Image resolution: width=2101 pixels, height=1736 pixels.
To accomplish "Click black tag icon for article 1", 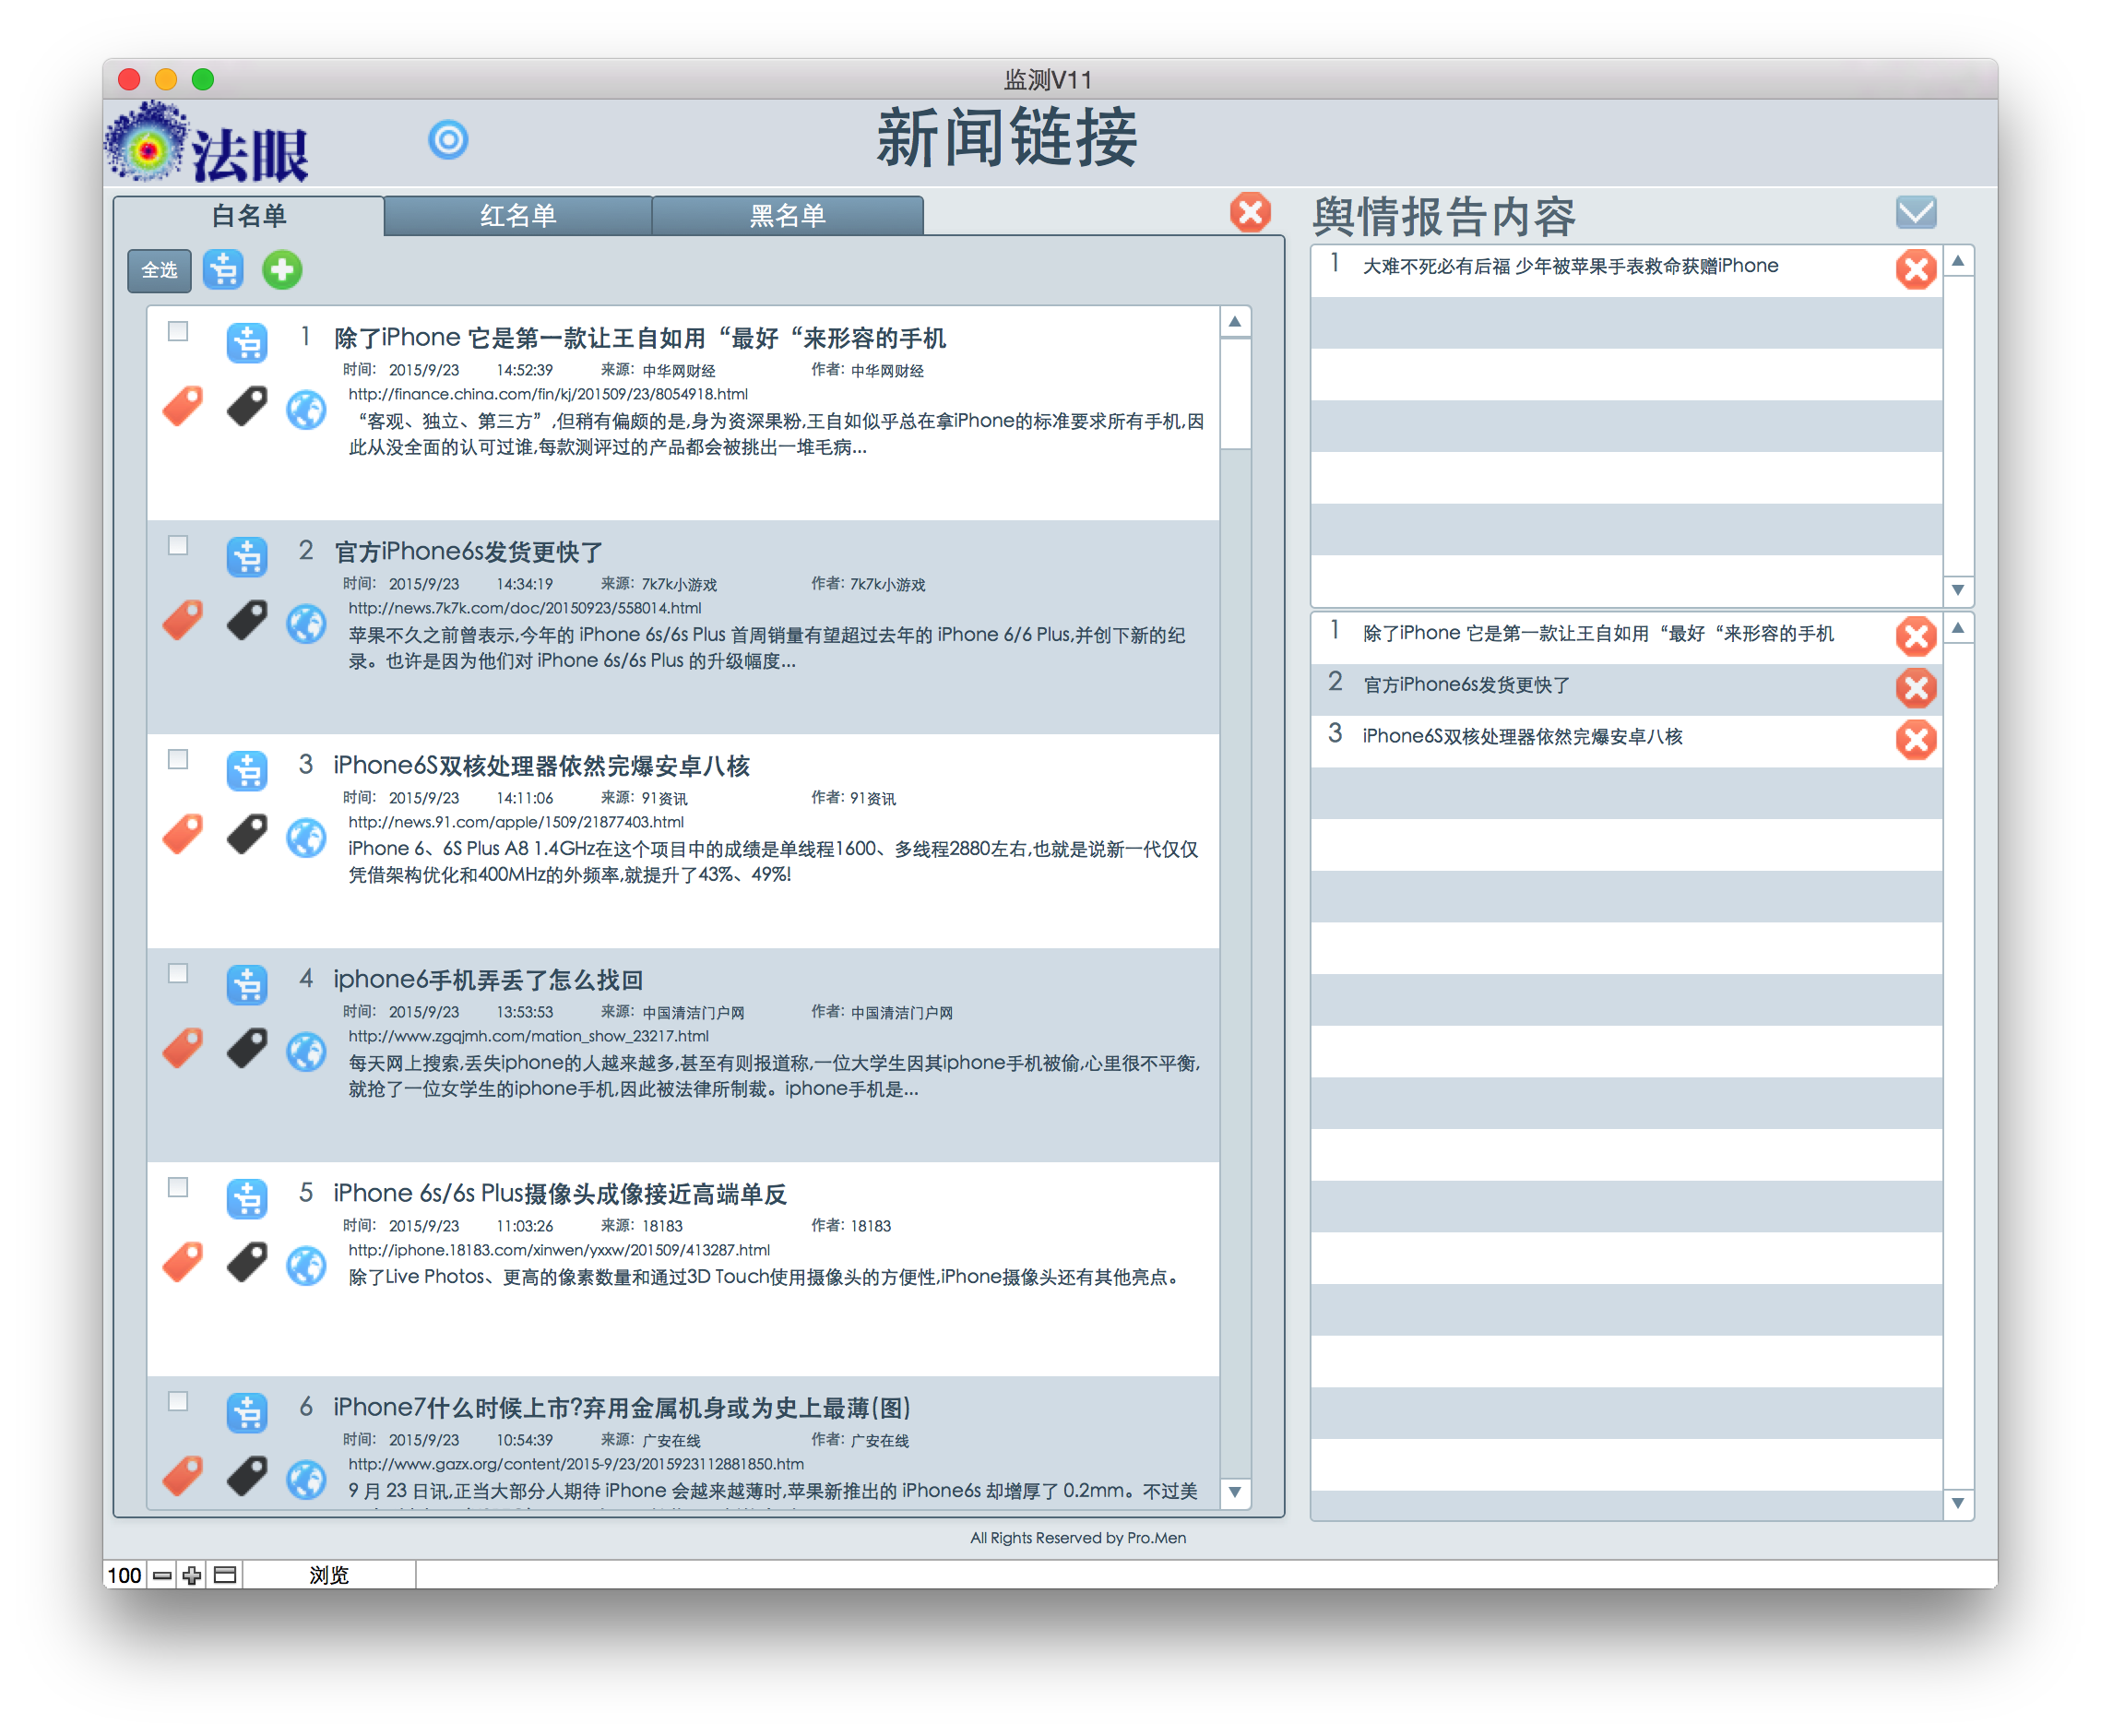I will click(x=247, y=407).
